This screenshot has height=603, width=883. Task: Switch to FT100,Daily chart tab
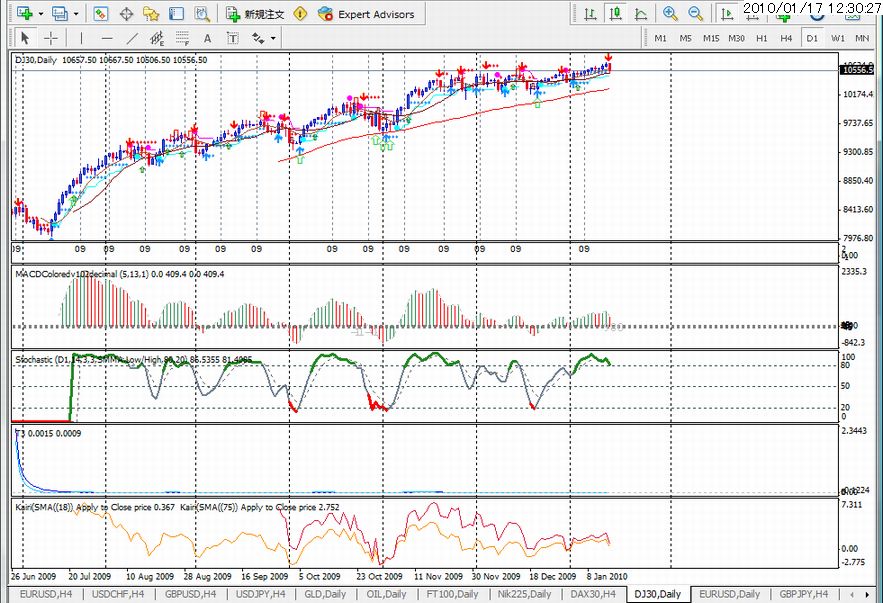coord(452,594)
